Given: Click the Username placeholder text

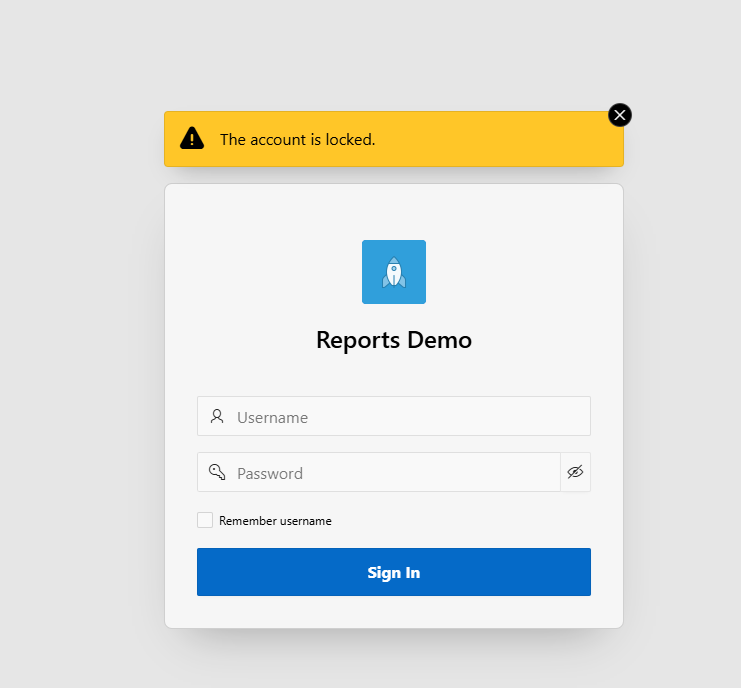Looking at the screenshot, I should (272, 417).
